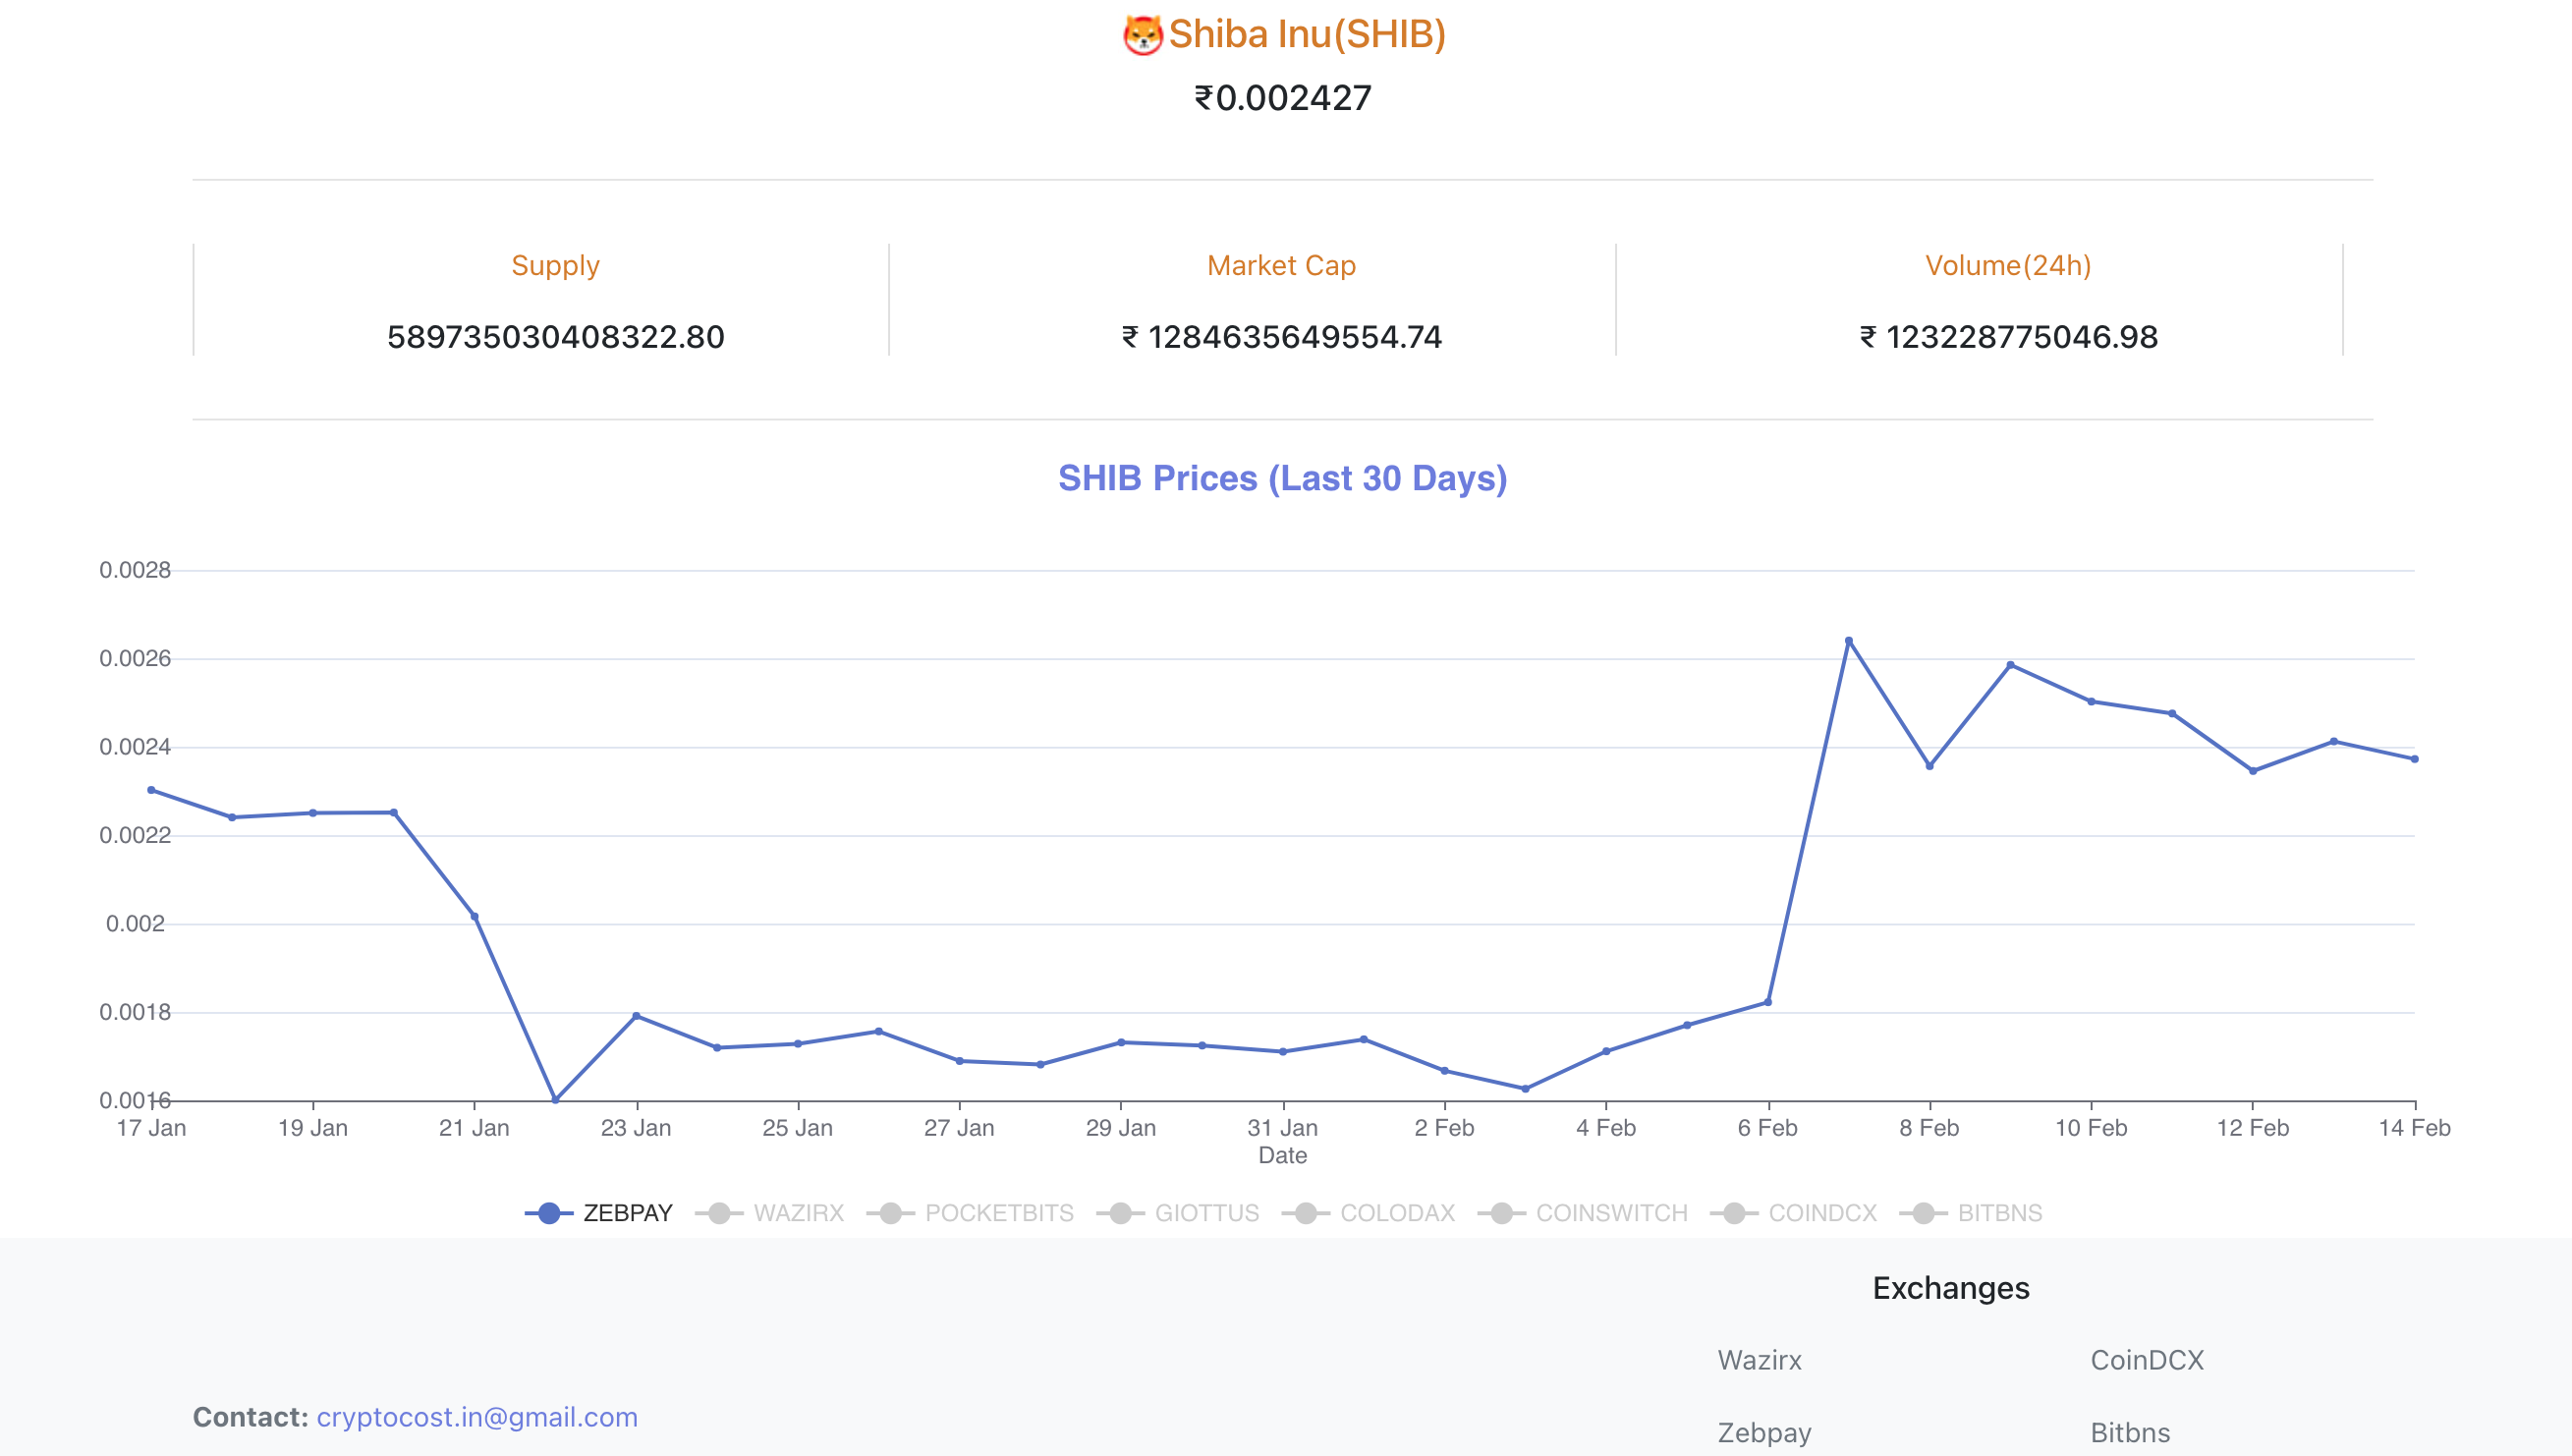Click the cryptocost.in@gmail.com email link

pos(477,1417)
